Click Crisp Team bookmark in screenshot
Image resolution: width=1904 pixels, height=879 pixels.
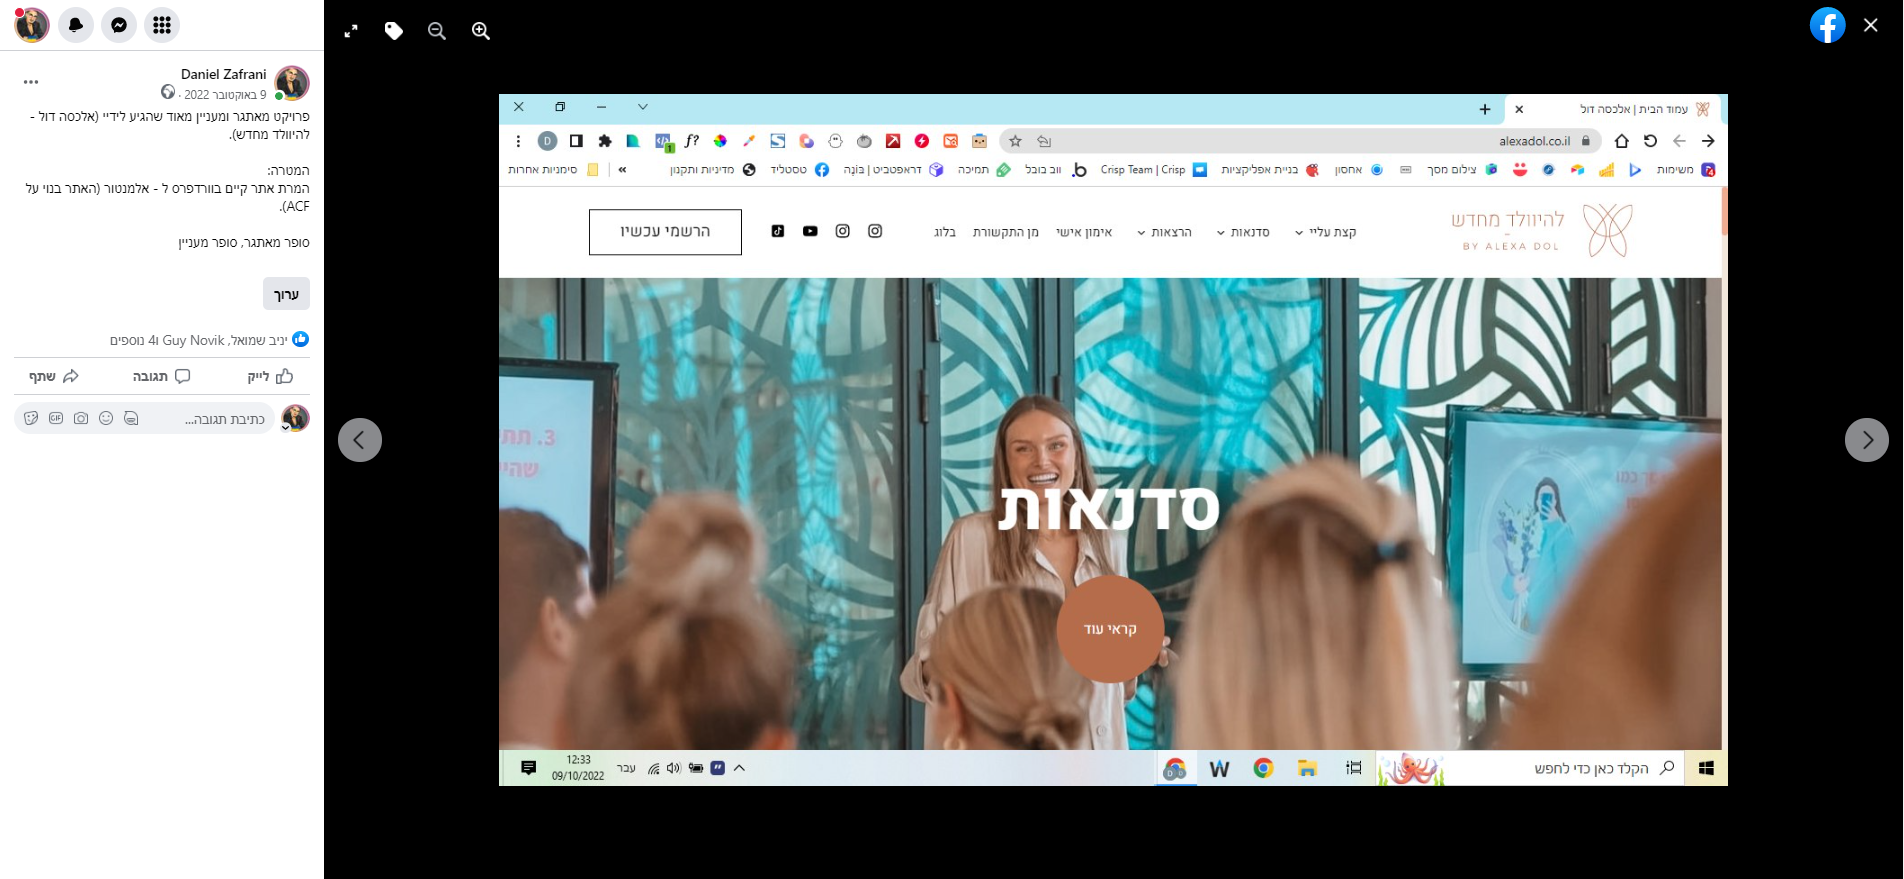point(1153,170)
